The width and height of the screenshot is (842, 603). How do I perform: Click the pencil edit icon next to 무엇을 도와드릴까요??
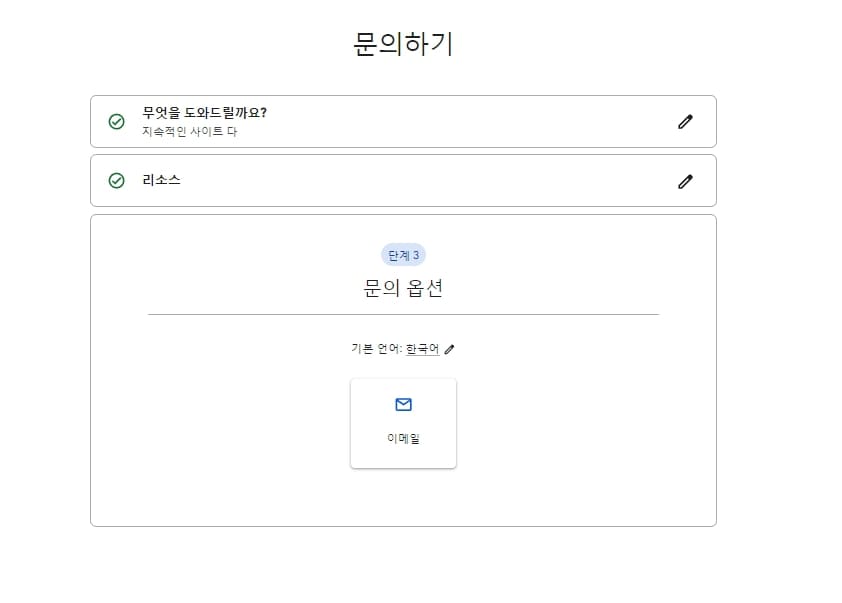coord(685,121)
